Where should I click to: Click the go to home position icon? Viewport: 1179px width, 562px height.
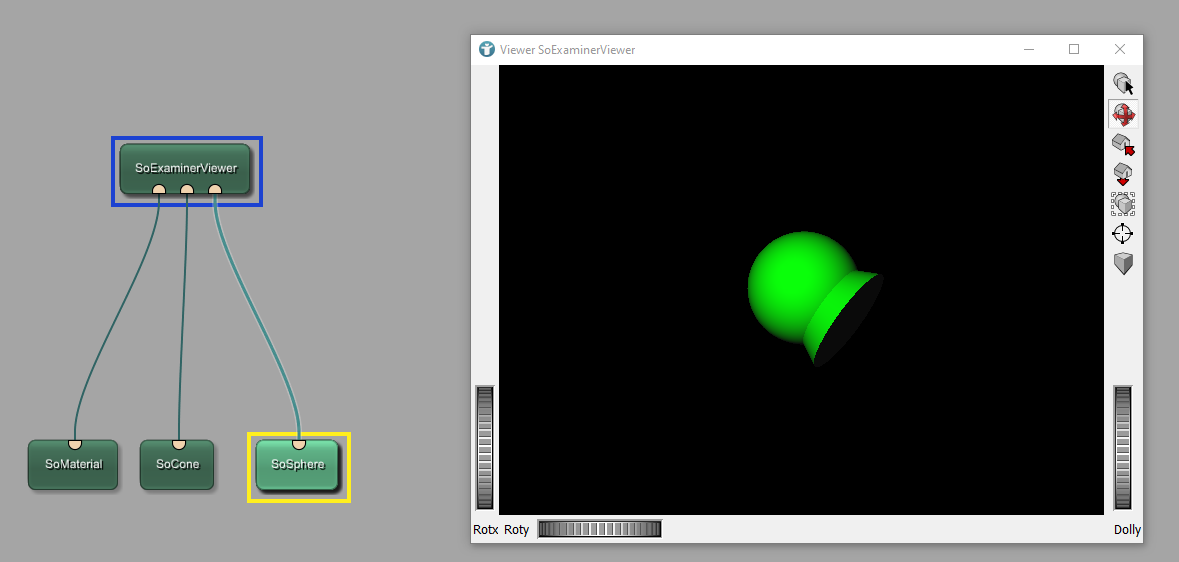pos(1122,145)
